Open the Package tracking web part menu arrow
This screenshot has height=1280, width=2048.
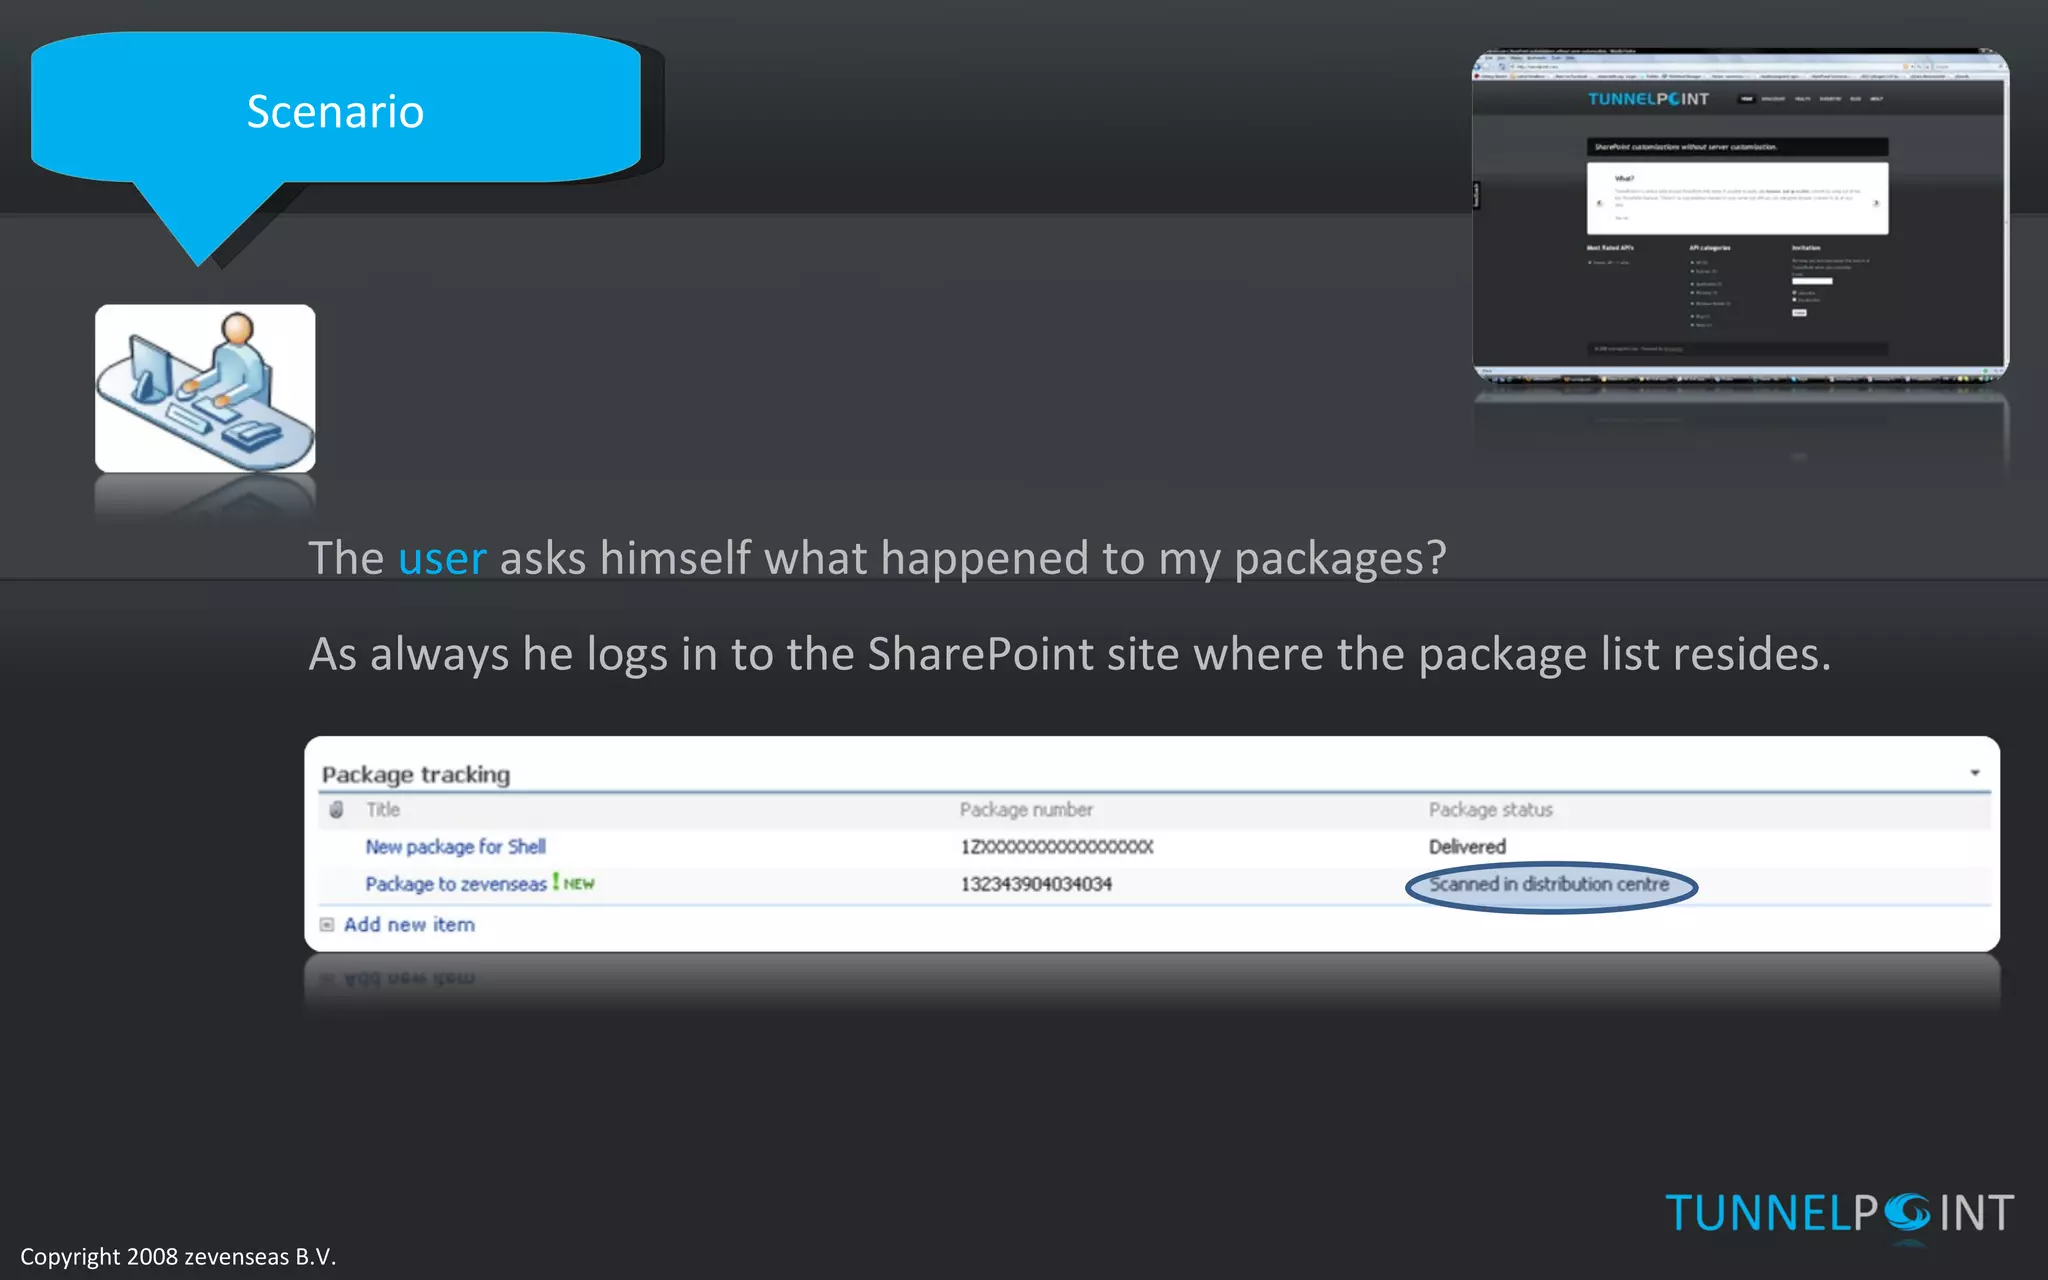1974,773
